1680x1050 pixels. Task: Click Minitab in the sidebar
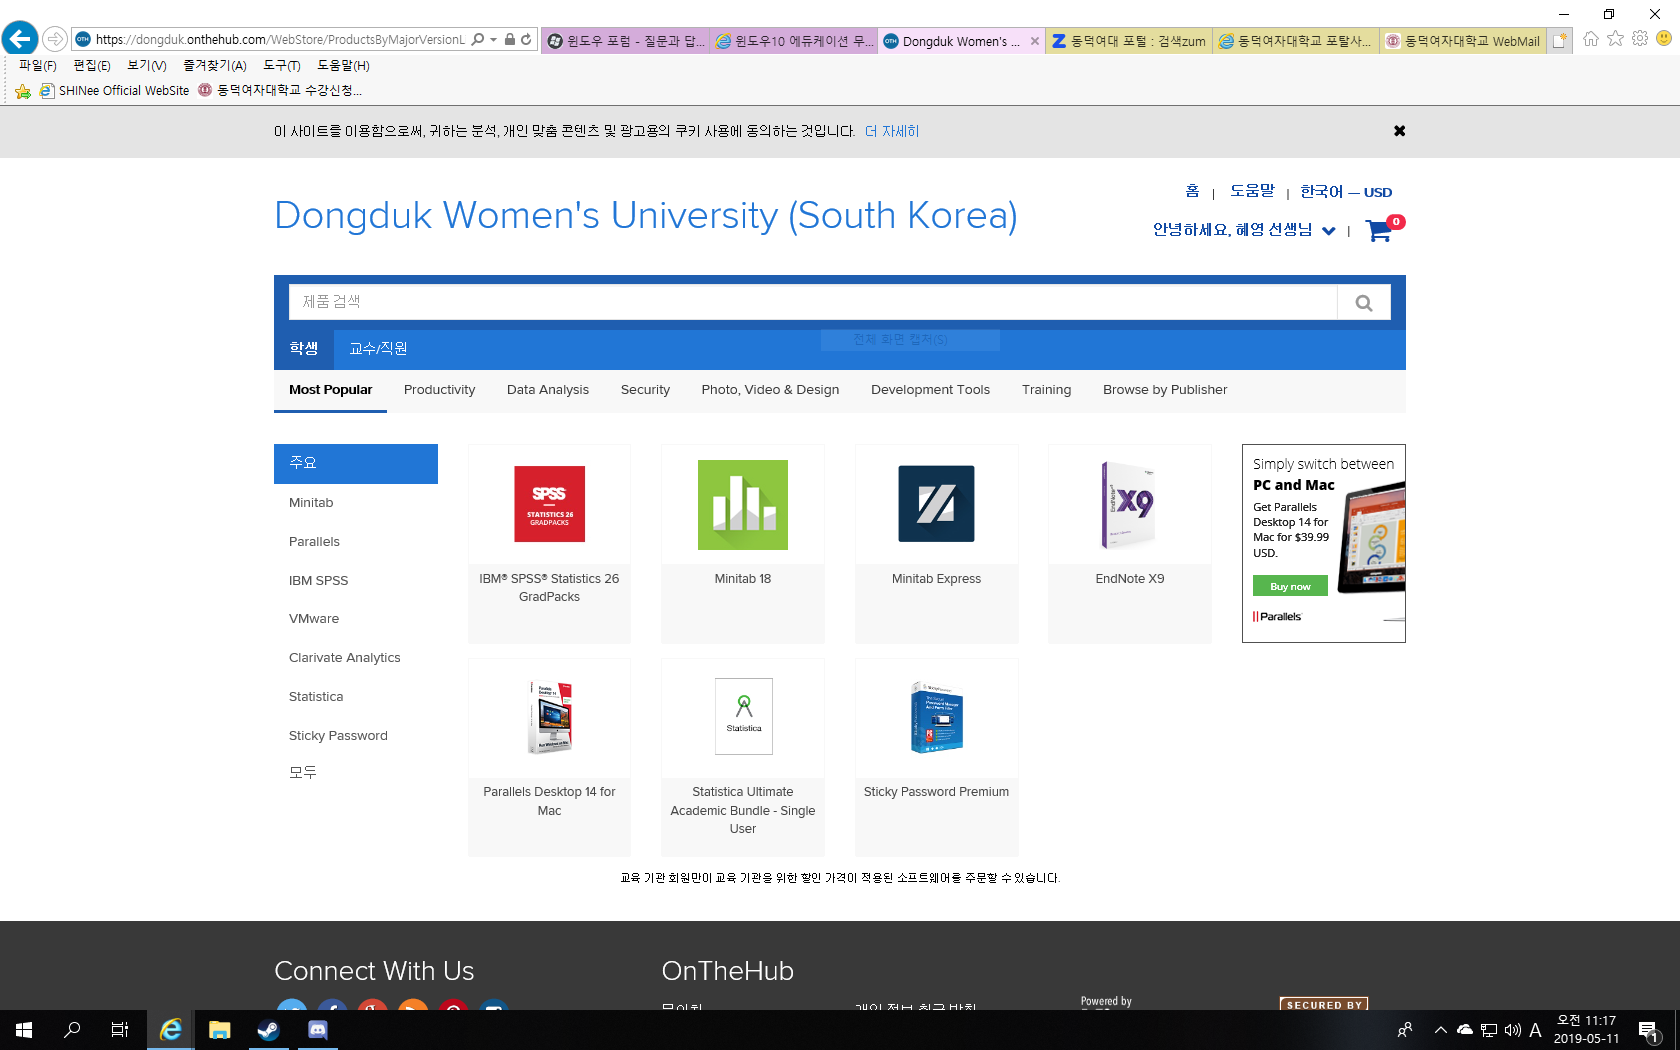311,503
